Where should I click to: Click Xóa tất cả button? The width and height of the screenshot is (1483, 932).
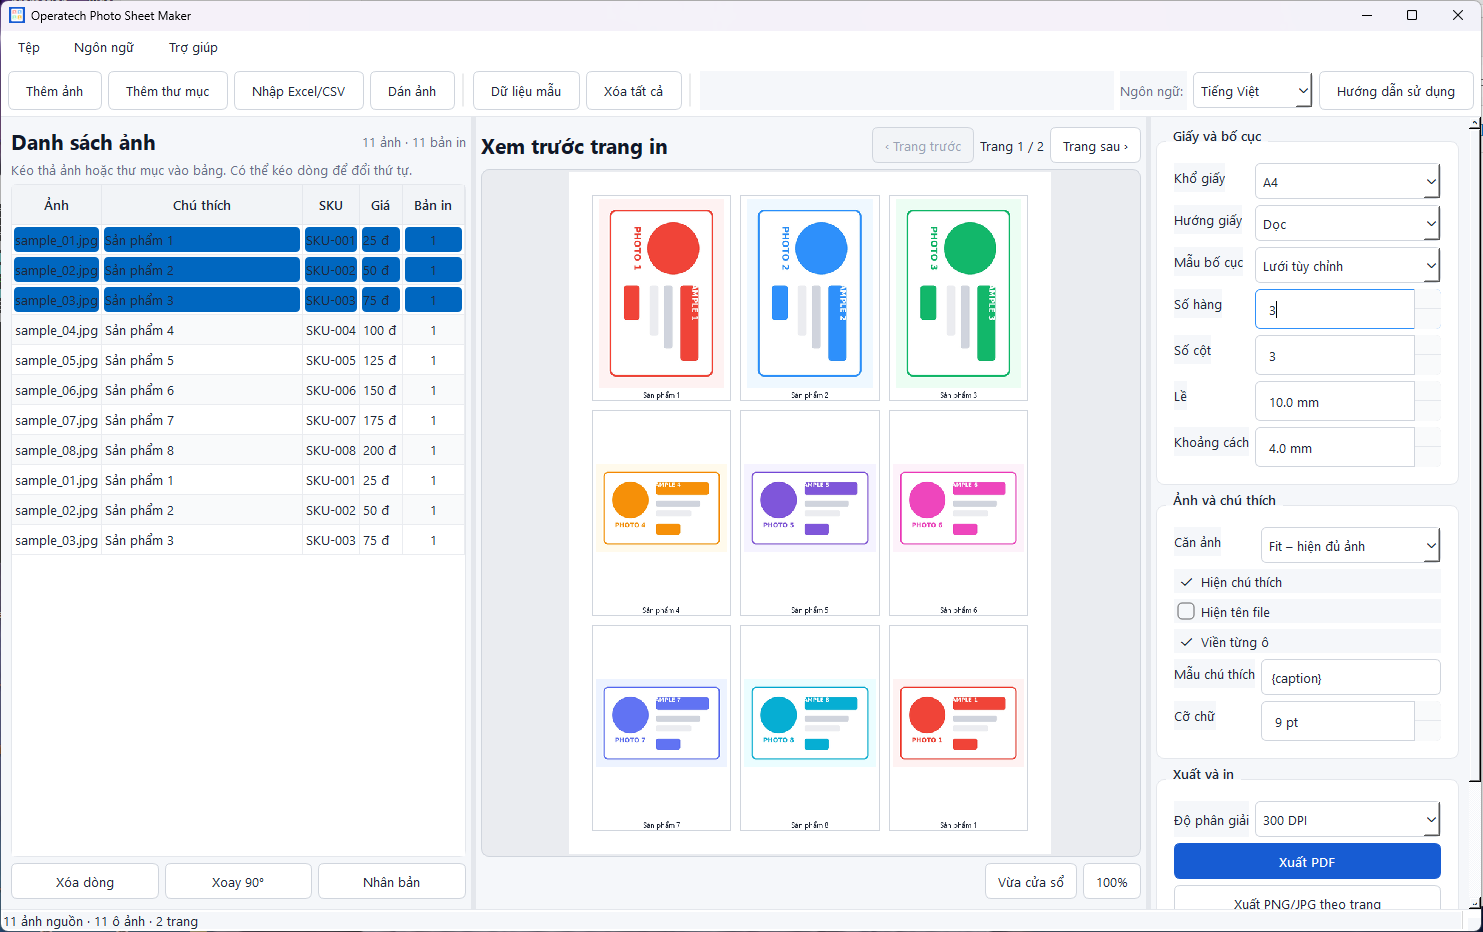pyautogui.click(x=633, y=91)
